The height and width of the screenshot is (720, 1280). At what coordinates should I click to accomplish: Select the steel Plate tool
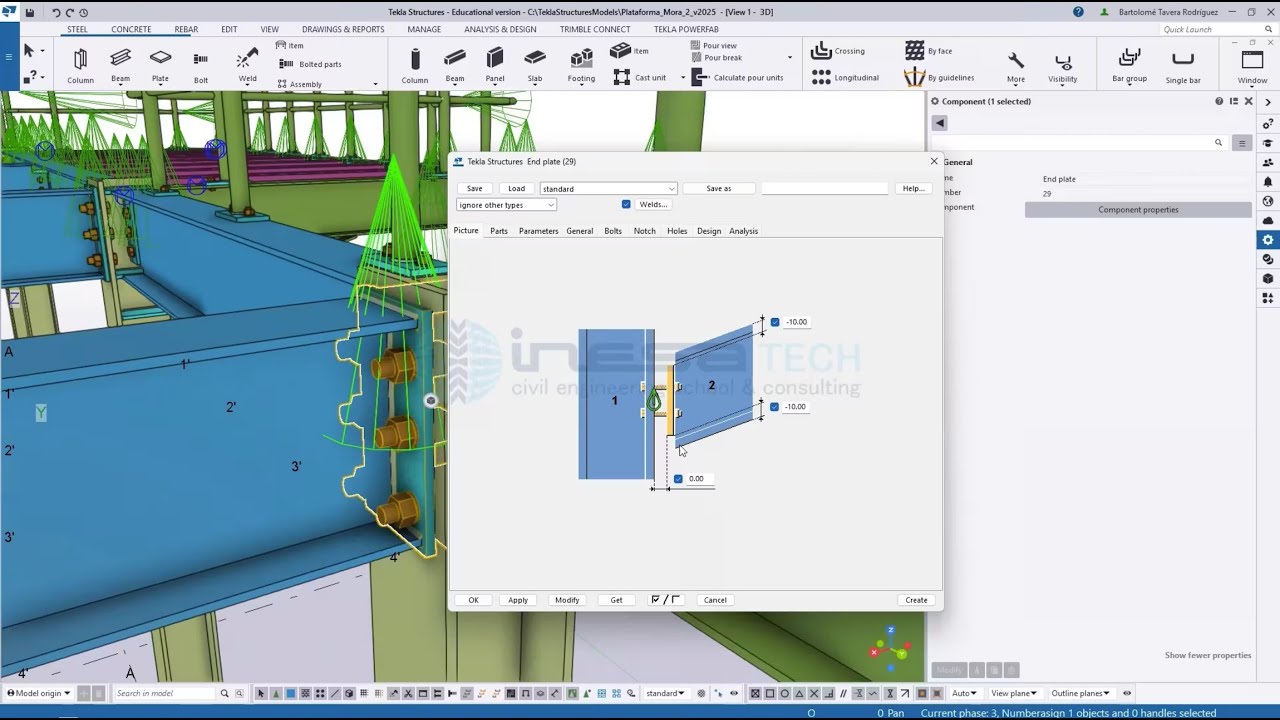pos(160,65)
